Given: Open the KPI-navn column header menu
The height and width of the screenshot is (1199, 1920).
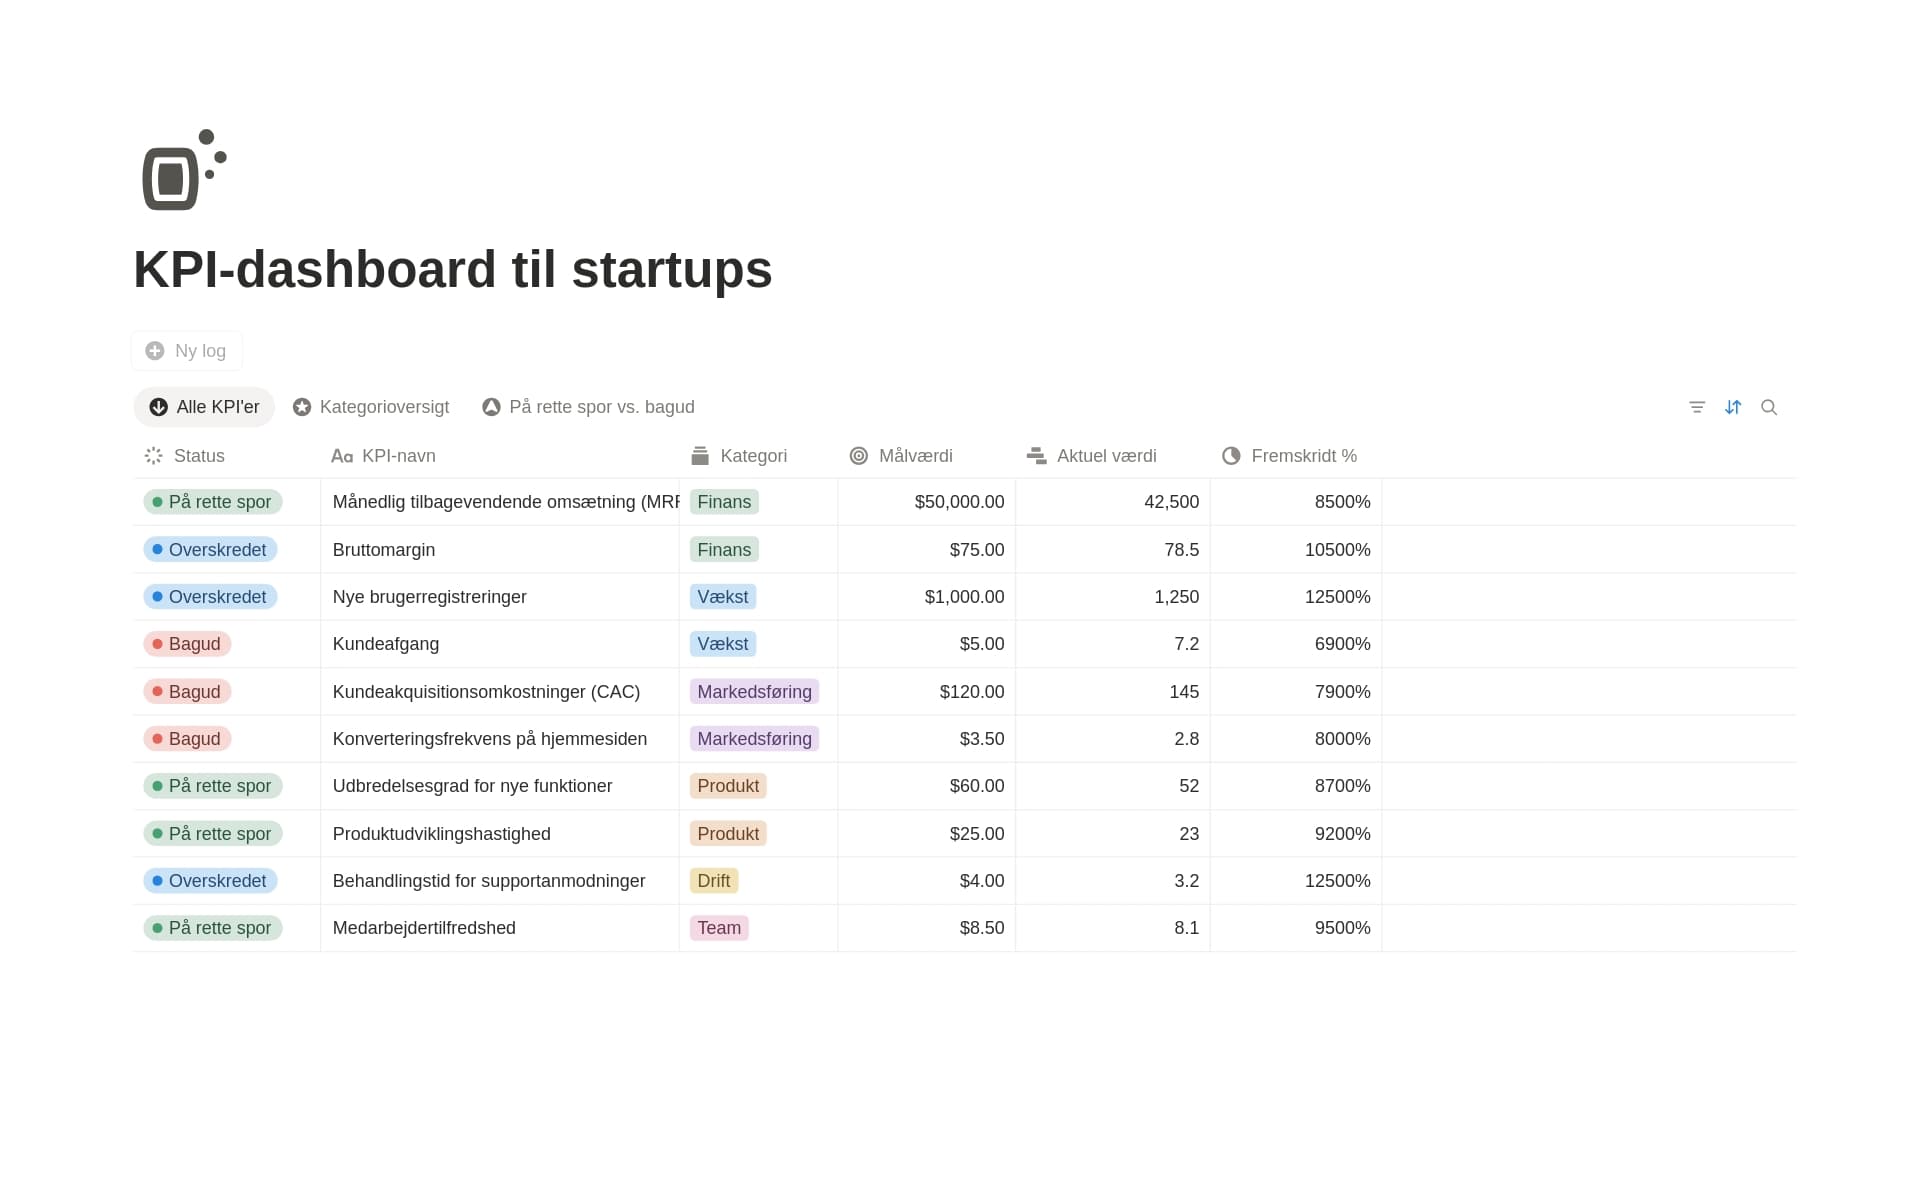Looking at the screenshot, I should [500, 456].
